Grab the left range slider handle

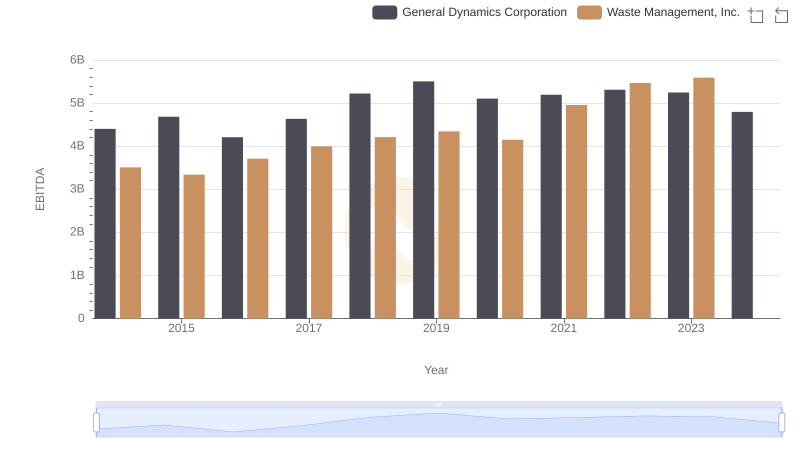click(x=96, y=422)
